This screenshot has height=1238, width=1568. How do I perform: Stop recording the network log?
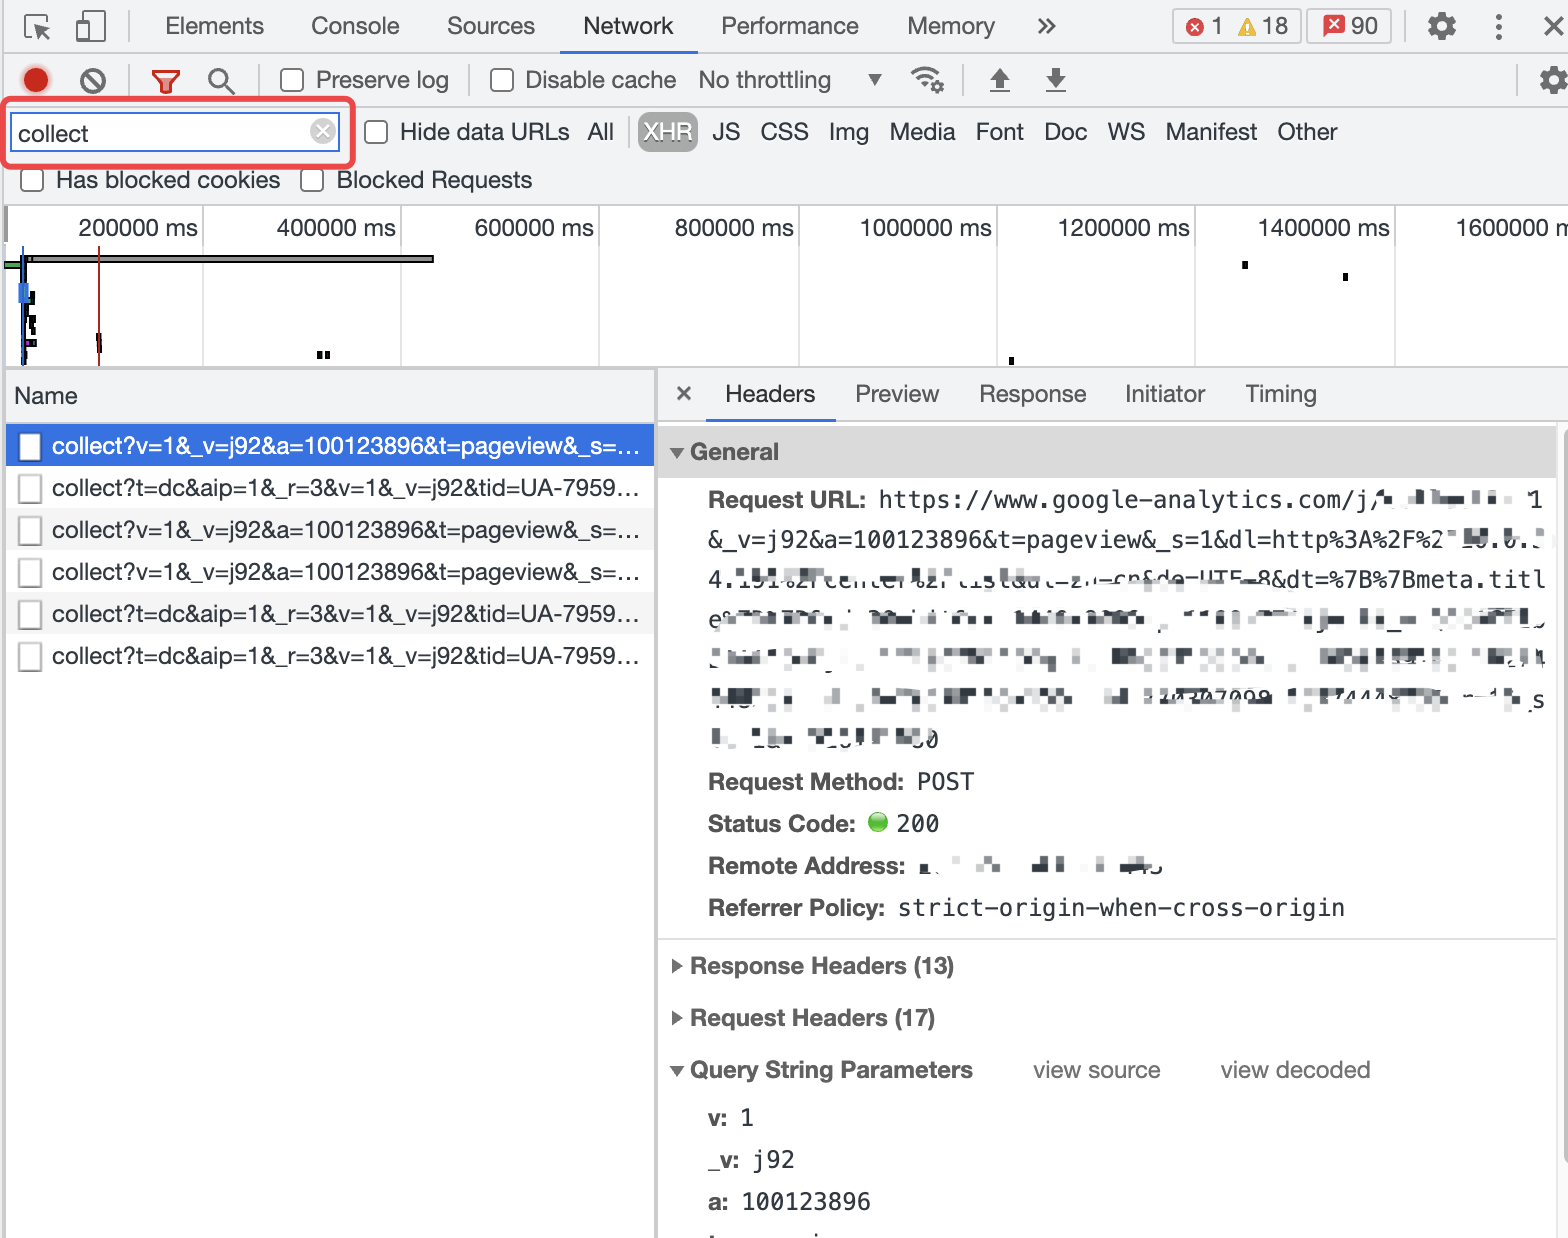[36, 80]
